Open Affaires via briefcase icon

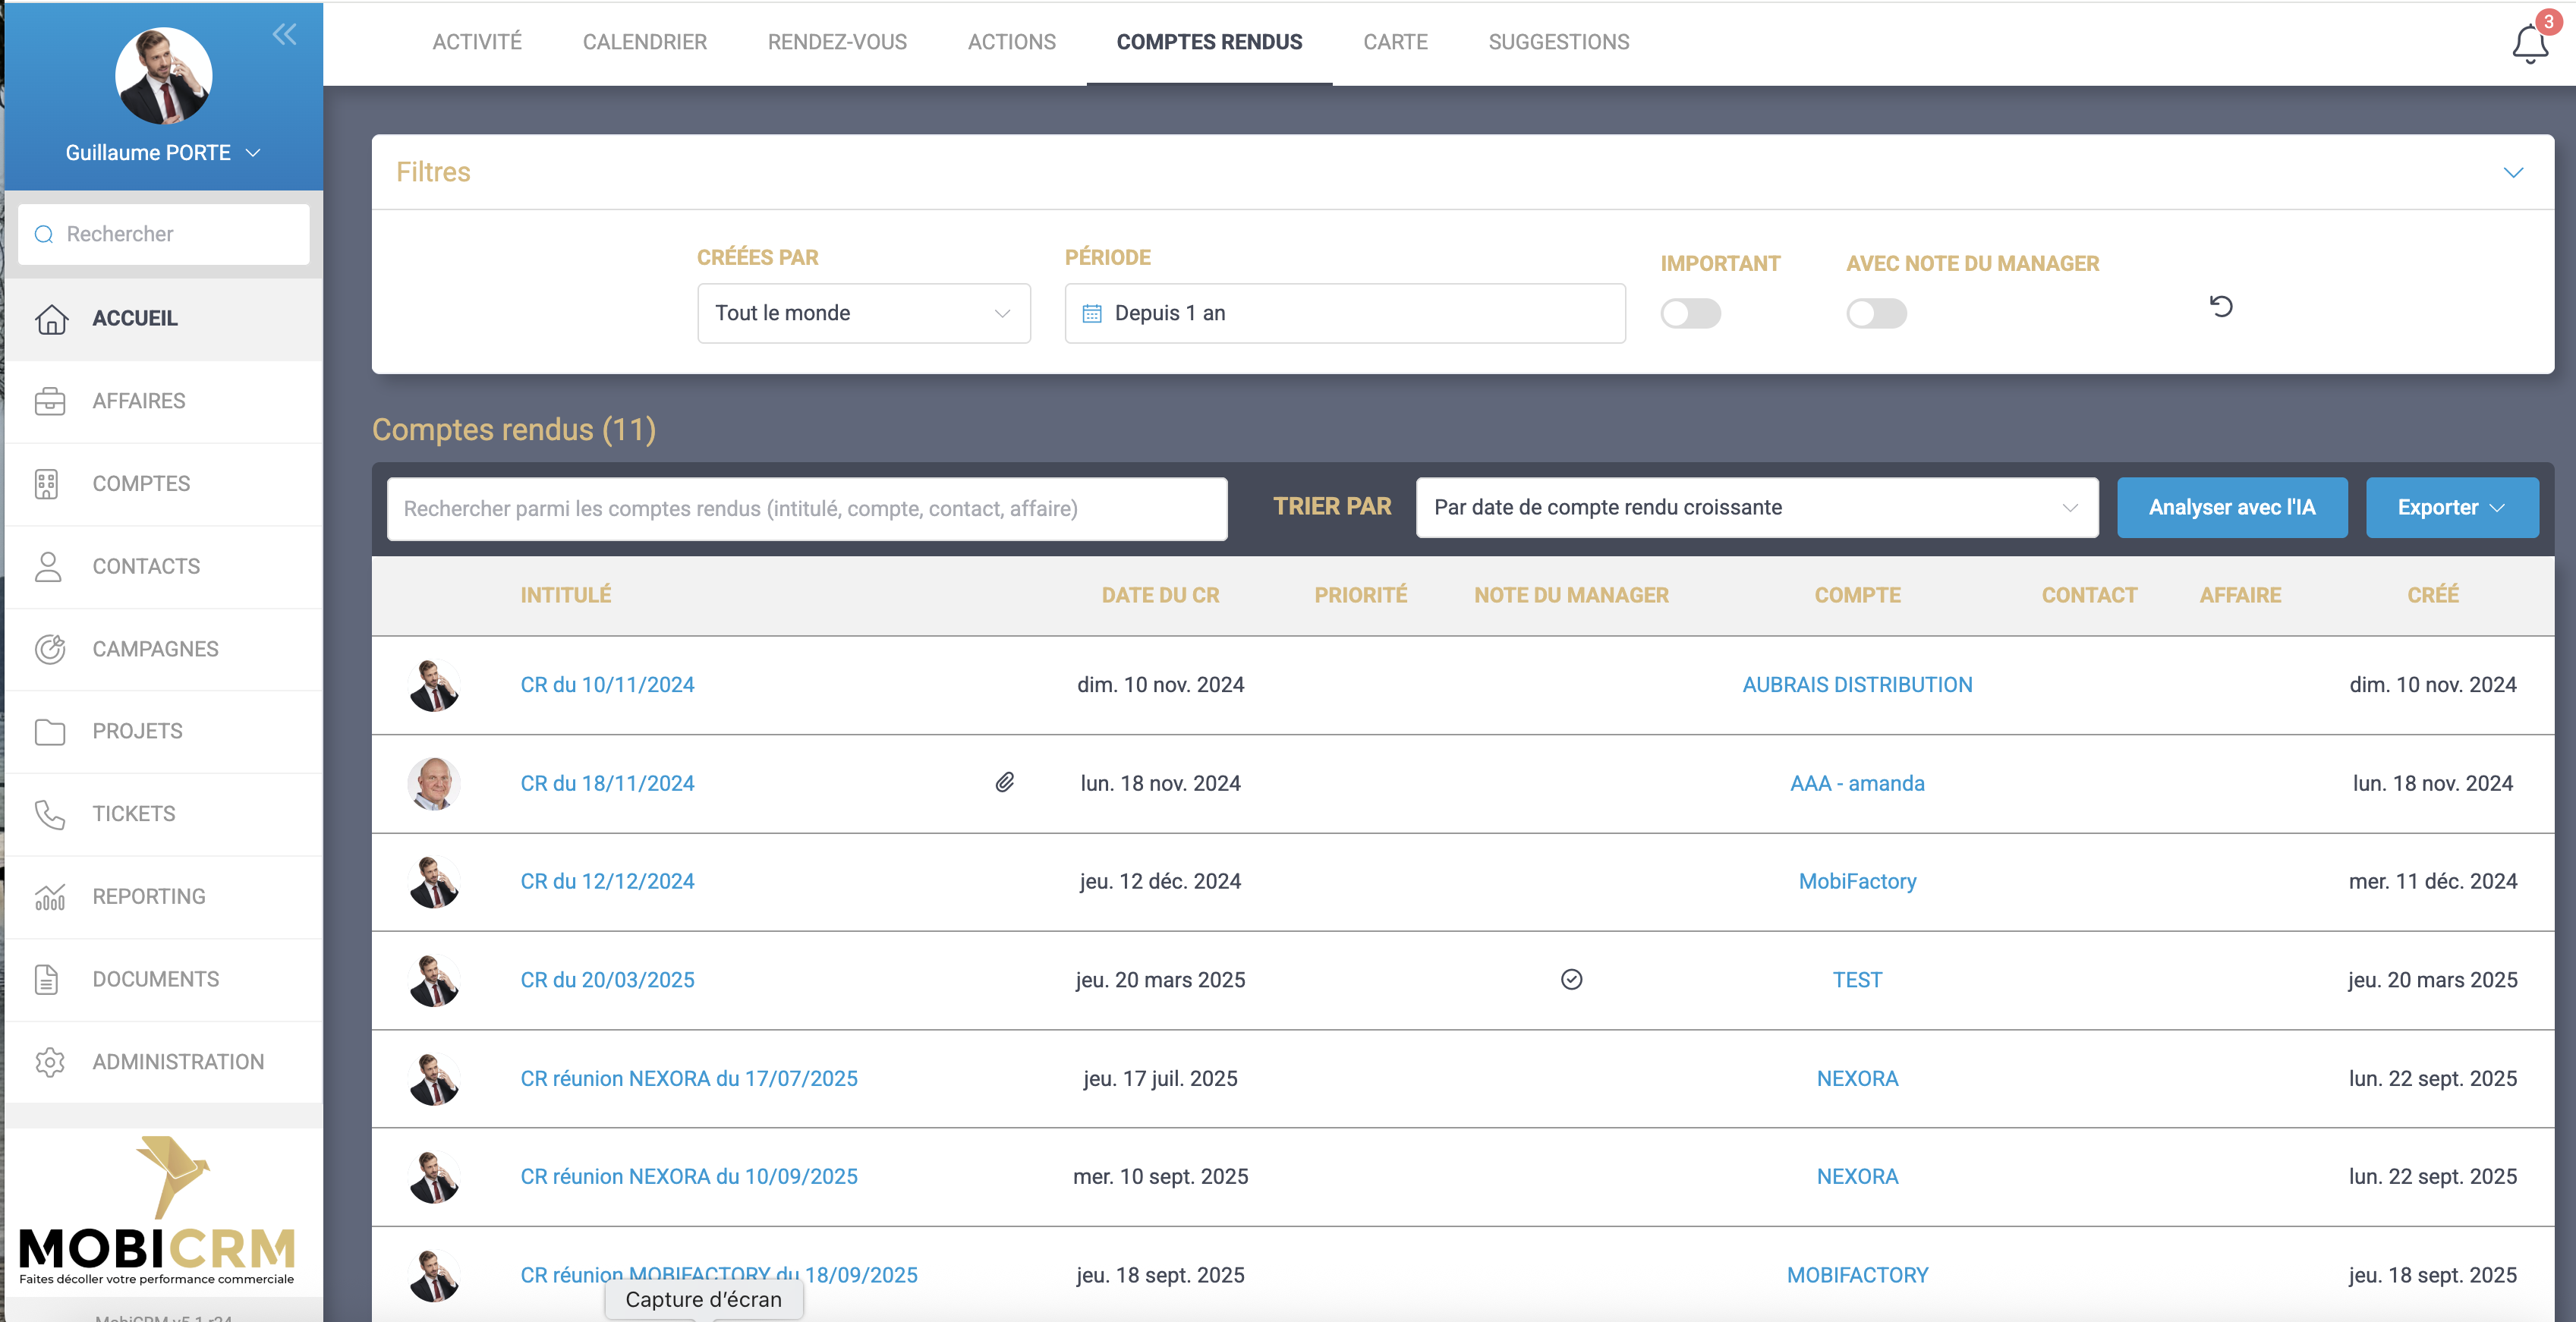click(x=50, y=401)
